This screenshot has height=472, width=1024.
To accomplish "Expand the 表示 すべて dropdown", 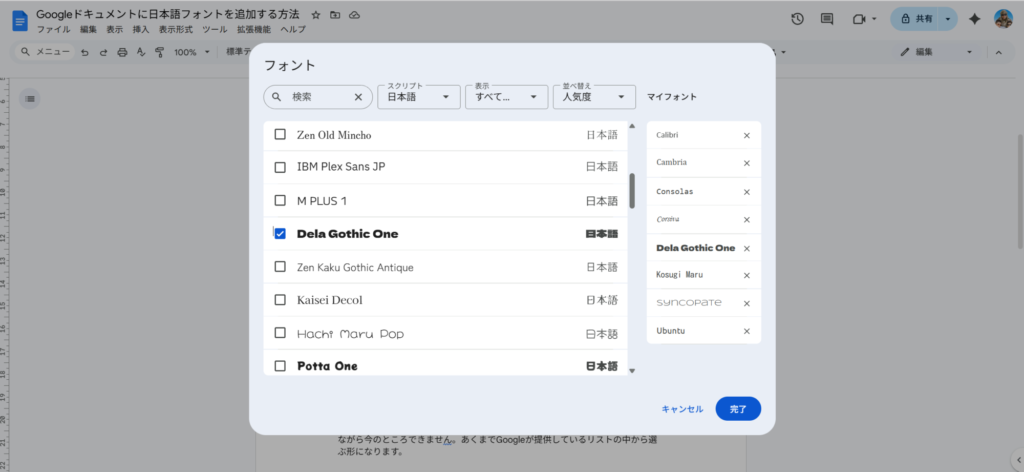I will click(506, 97).
